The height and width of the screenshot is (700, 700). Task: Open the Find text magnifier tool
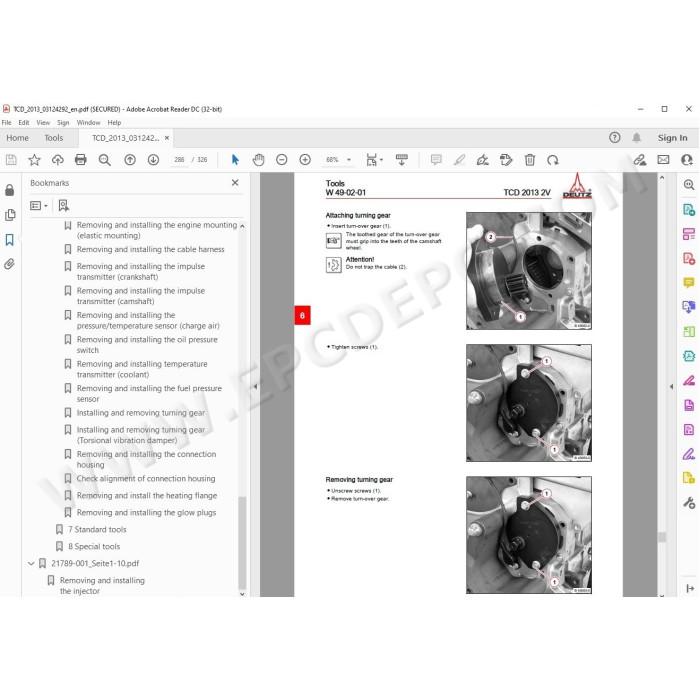click(104, 160)
